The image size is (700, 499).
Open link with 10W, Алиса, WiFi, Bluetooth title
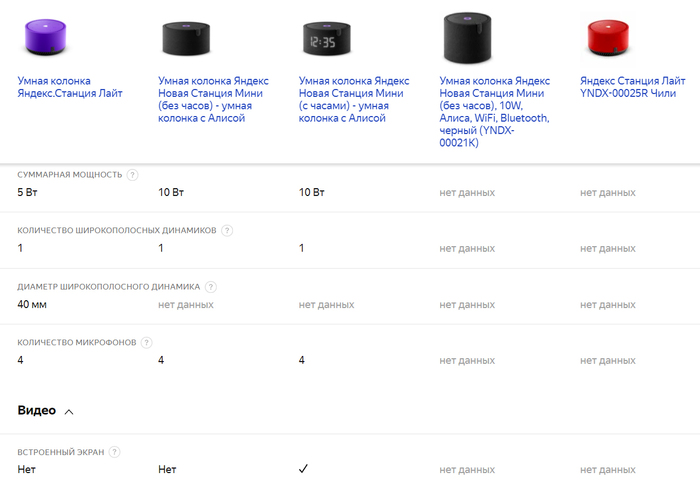coord(495,112)
